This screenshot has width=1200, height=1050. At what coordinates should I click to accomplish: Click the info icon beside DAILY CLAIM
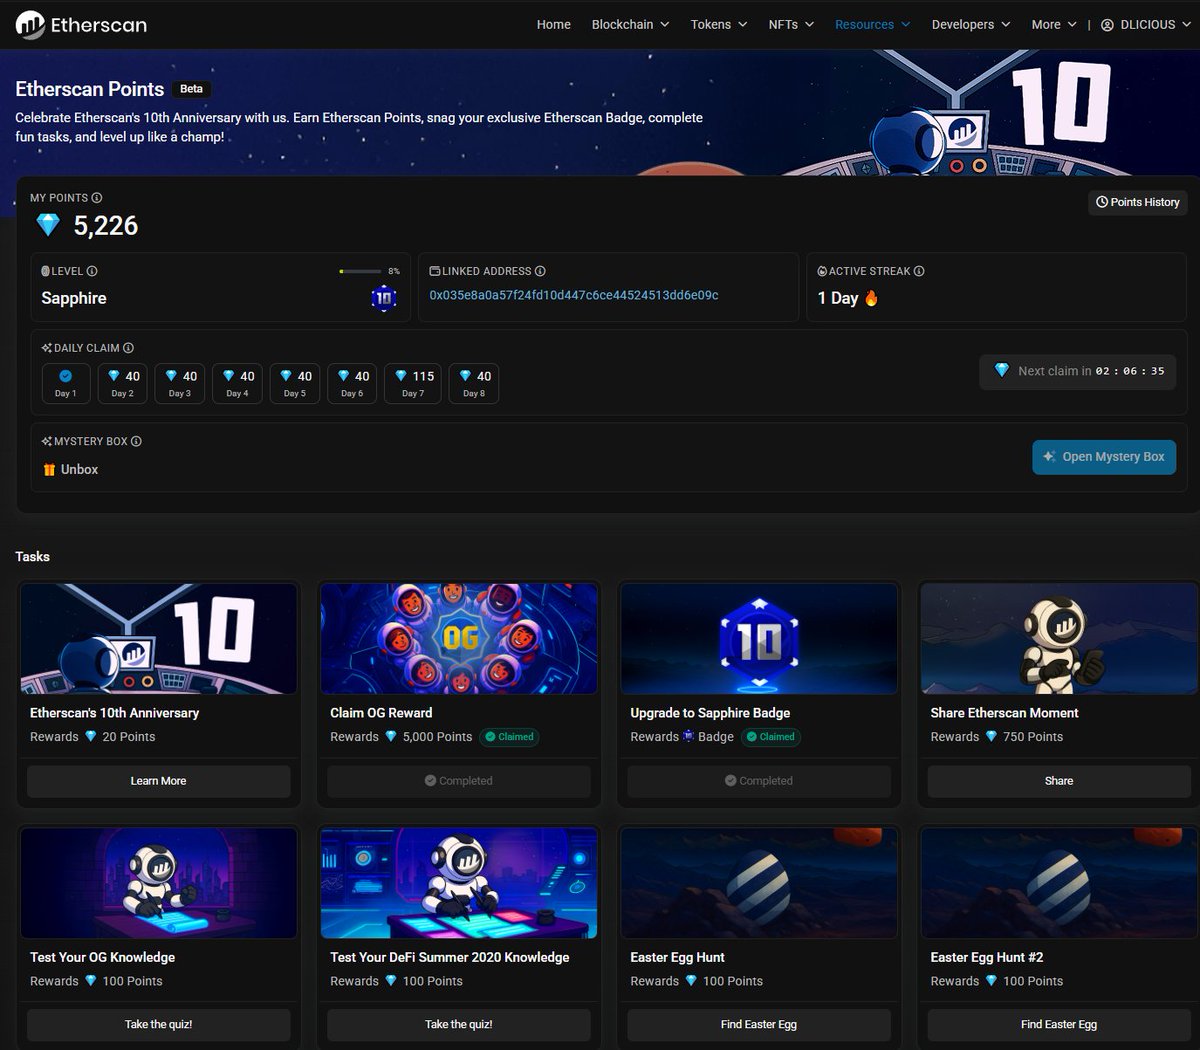[128, 348]
